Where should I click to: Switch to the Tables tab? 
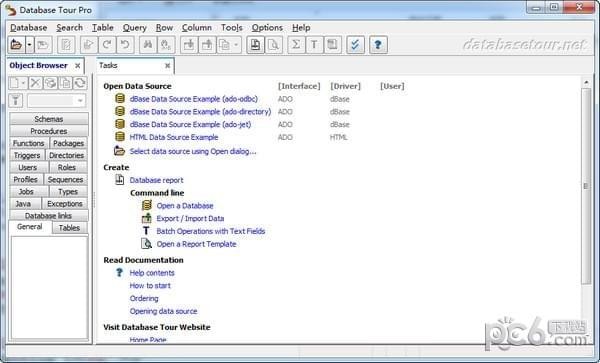[69, 228]
